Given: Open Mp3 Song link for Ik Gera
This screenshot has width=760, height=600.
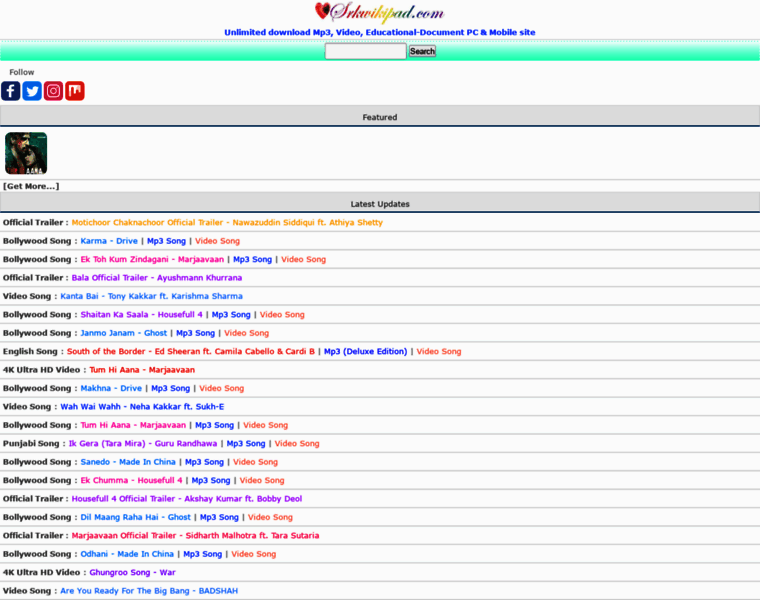Looking at the screenshot, I should (x=246, y=443).
